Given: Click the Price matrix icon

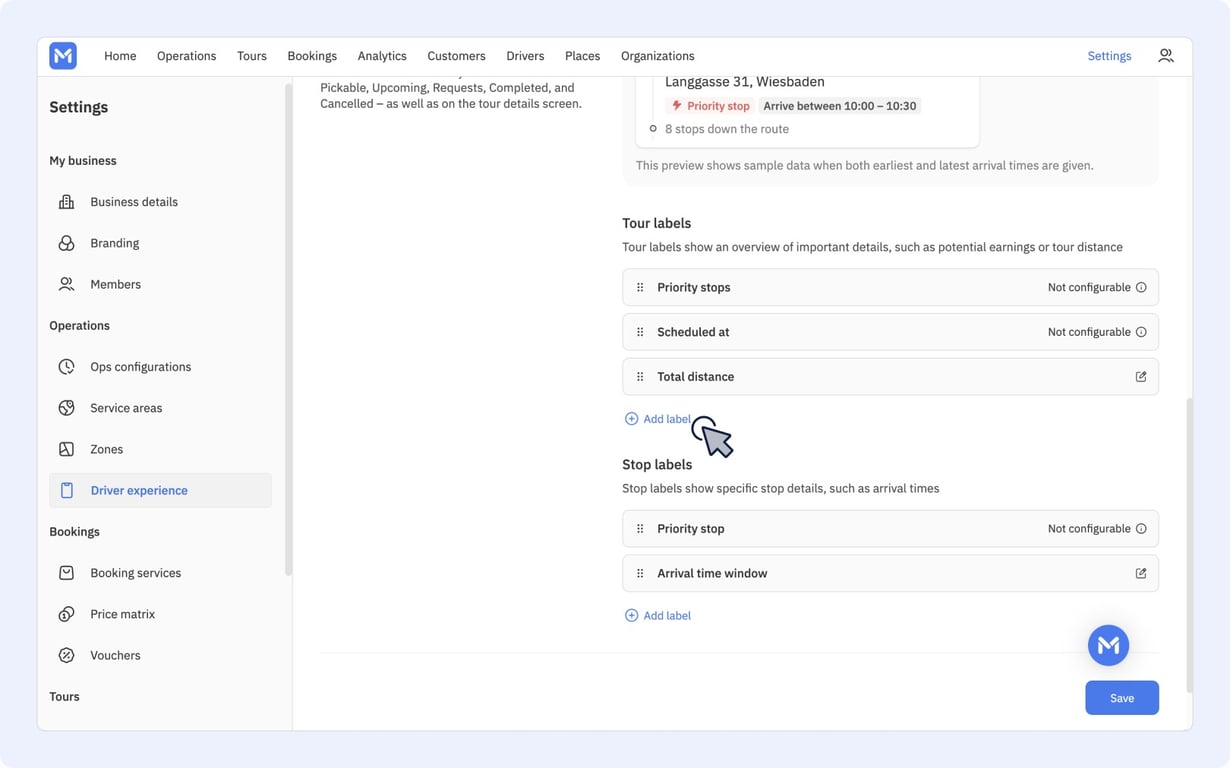Looking at the screenshot, I should pyautogui.click(x=66, y=614).
